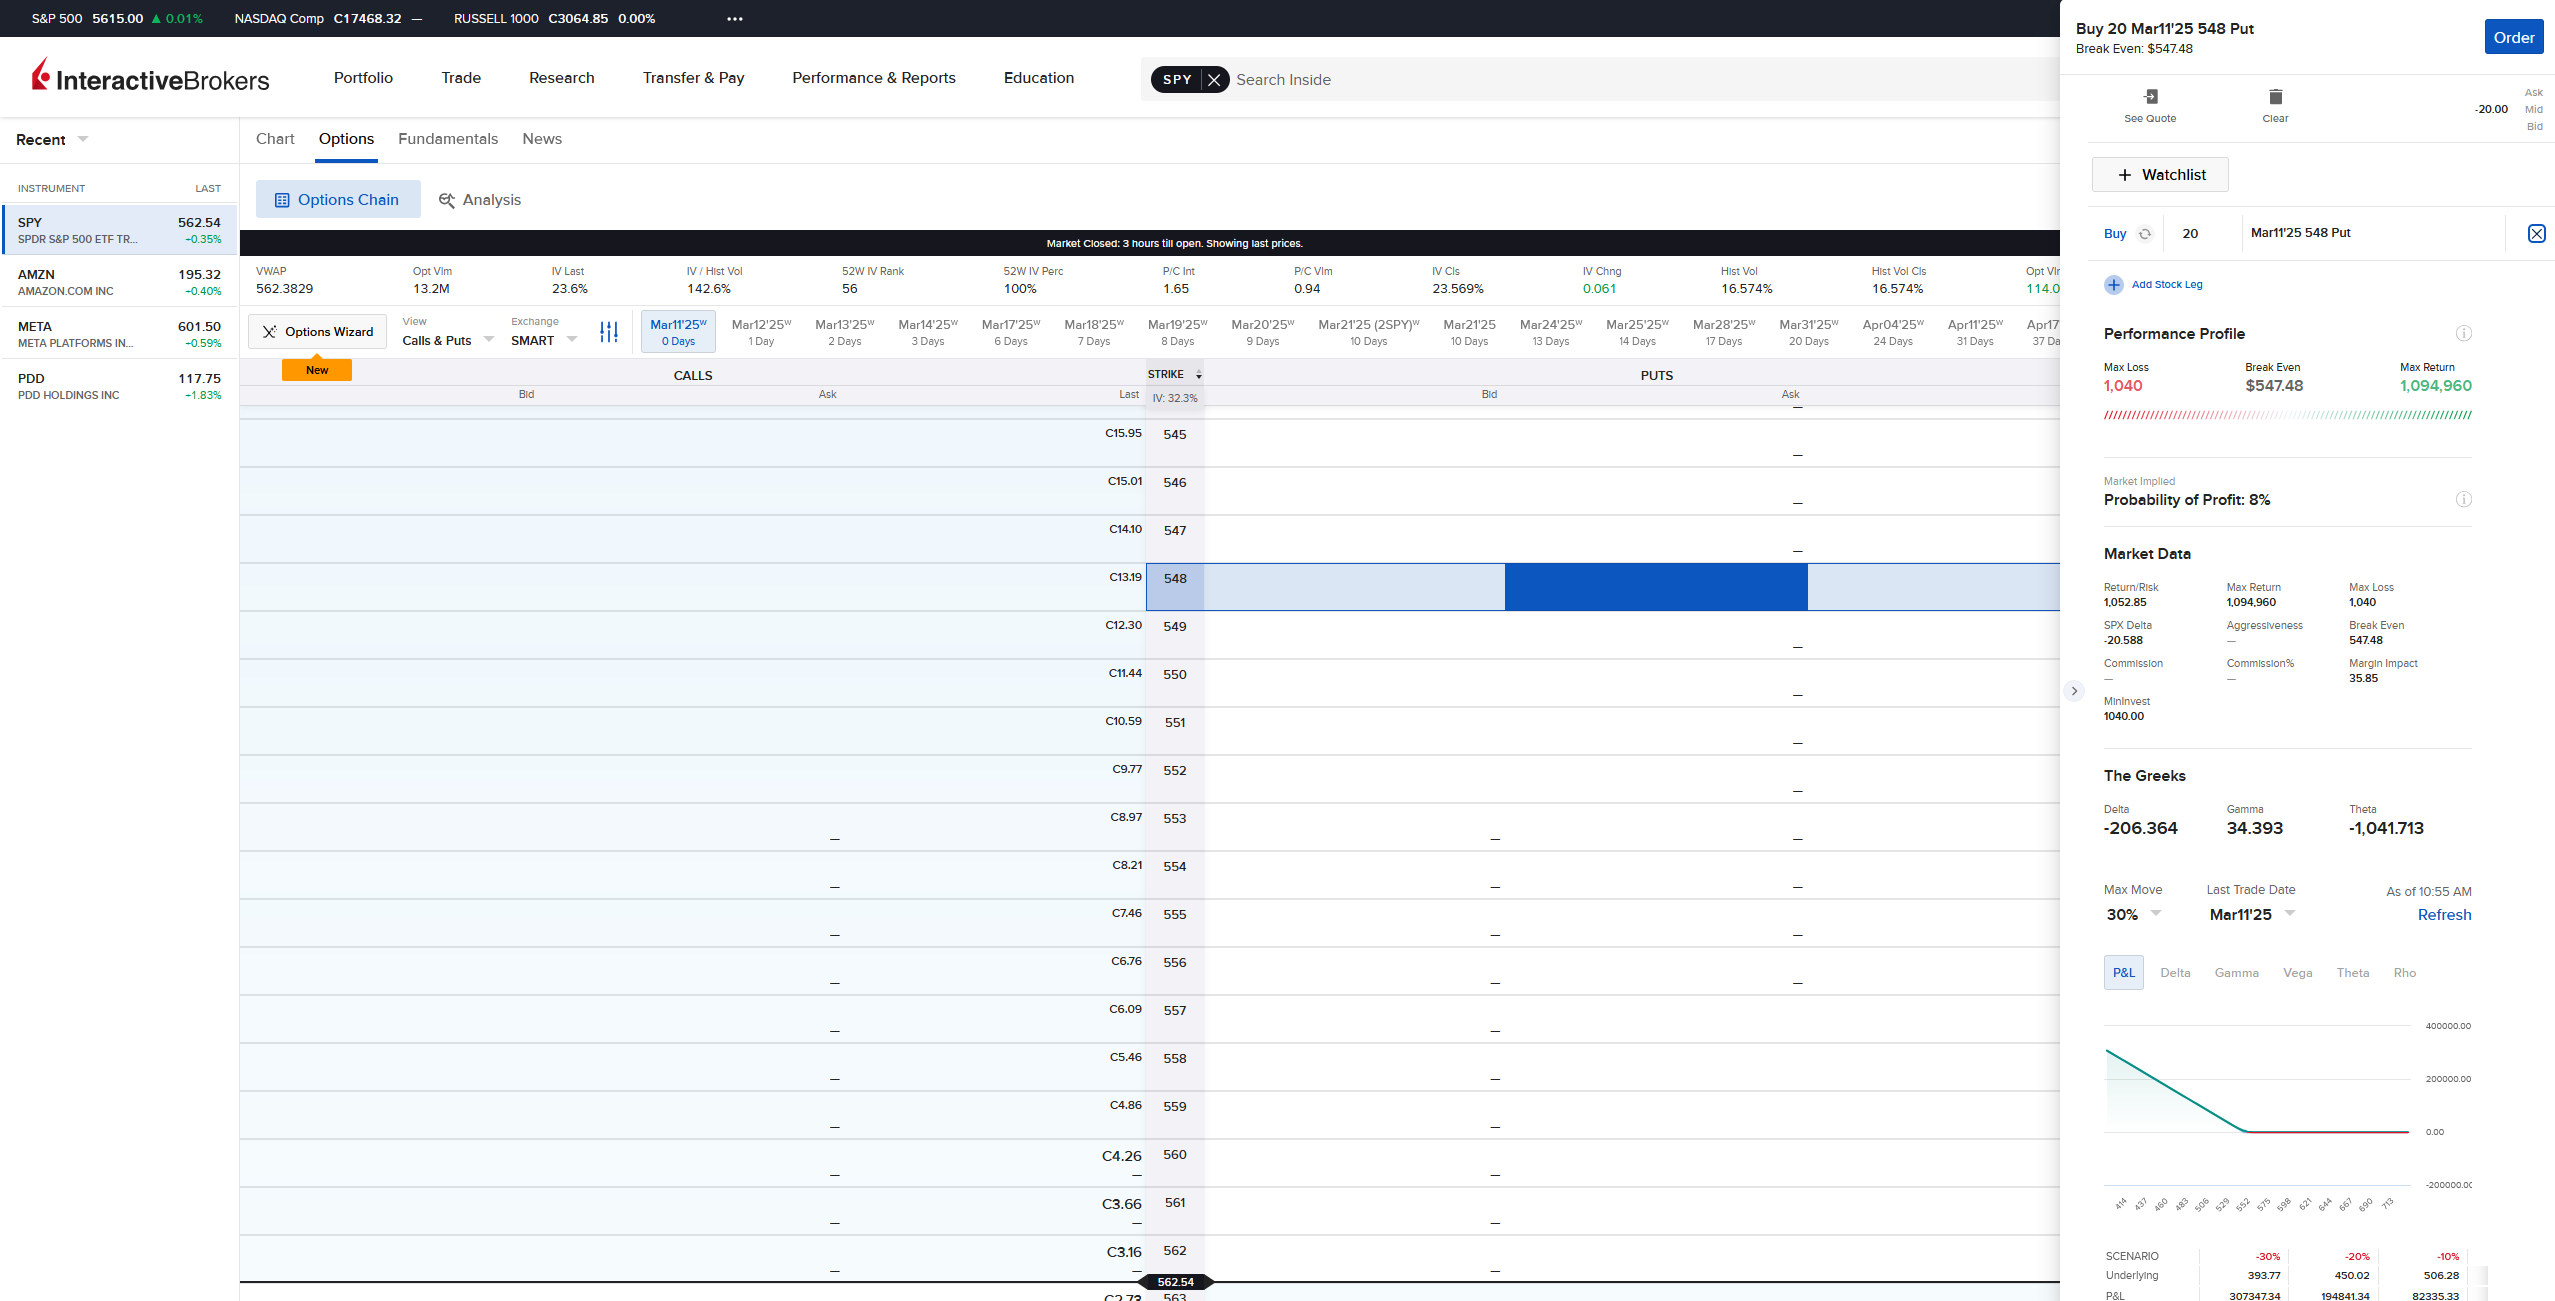Click the 550 strike row
This screenshot has height=1301, width=2555.
[1149, 683]
